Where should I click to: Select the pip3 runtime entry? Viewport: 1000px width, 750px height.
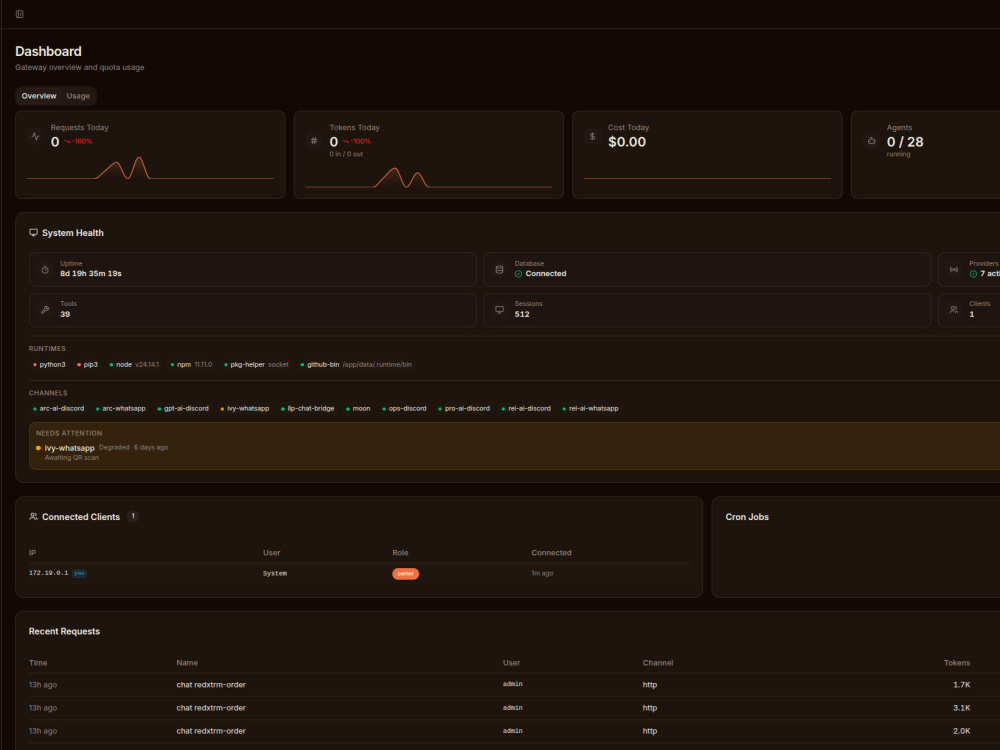(x=87, y=365)
